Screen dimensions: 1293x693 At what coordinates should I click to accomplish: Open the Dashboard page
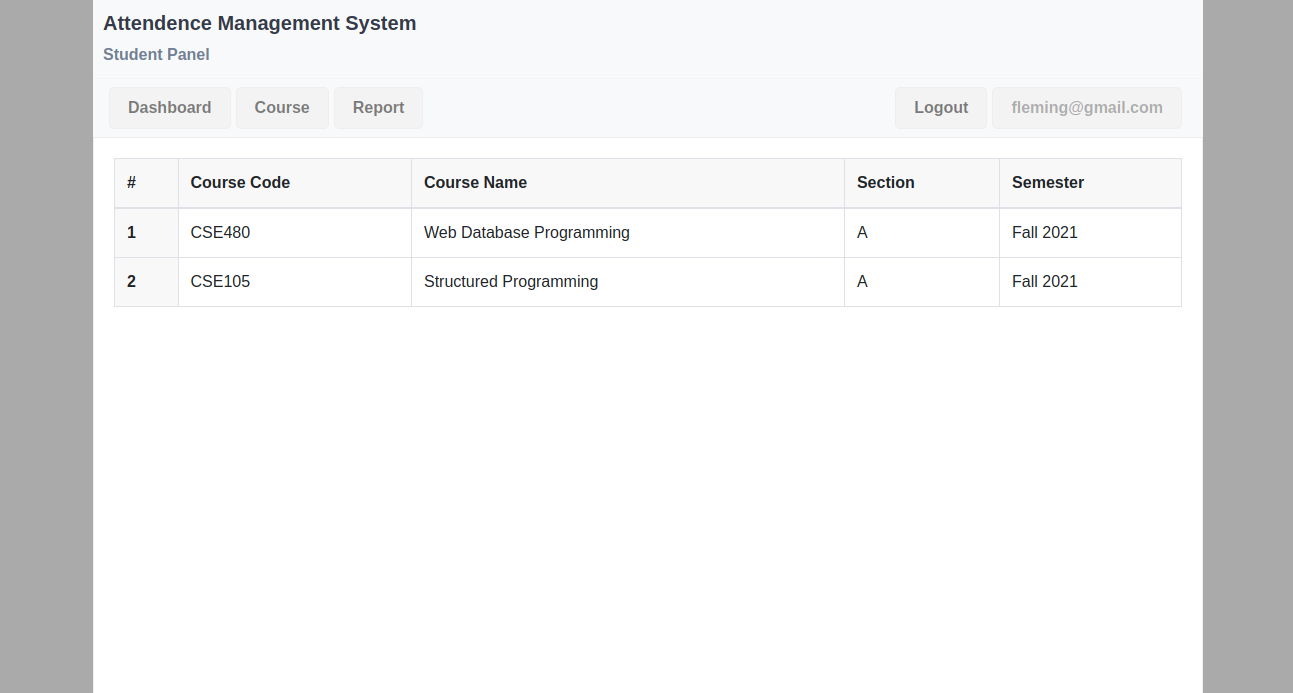[169, 108]
